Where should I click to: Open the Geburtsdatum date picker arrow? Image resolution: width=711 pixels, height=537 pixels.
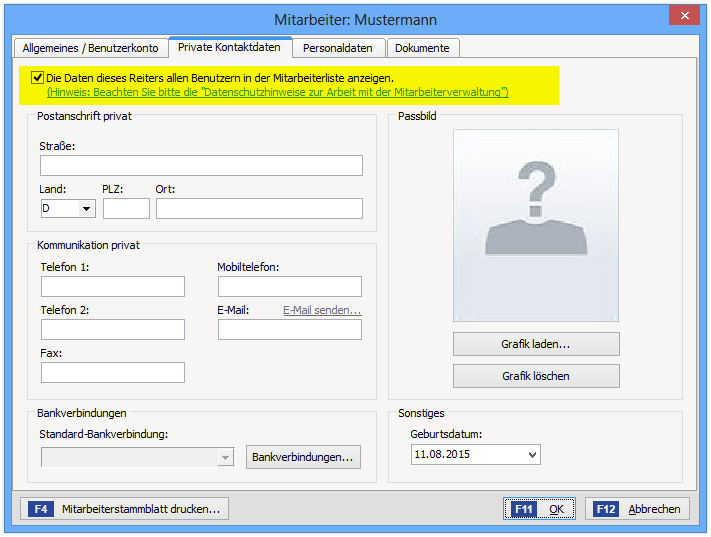click(x=532, y=454)
